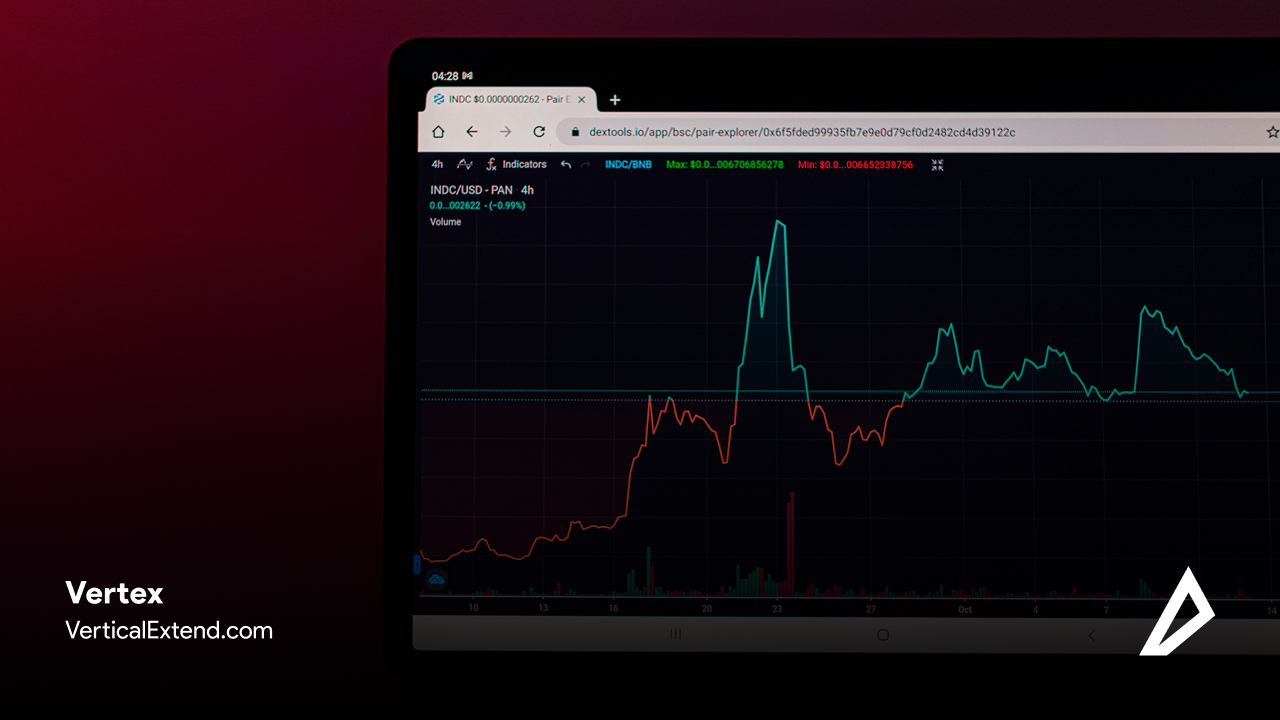Screen dimensions: 1280x720
Task: Exit fullscreen chart mode icon
Action: [x=937, y=164]
